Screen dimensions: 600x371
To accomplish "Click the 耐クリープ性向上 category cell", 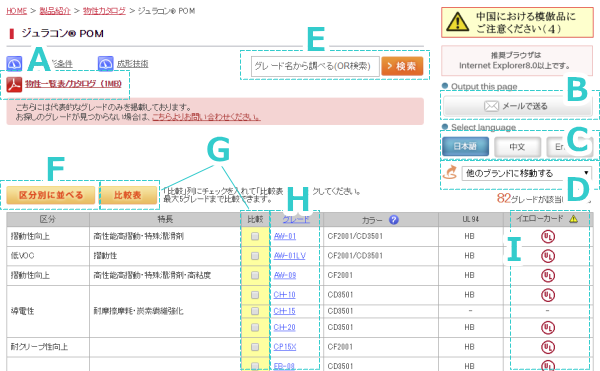I will coord(48,347).
